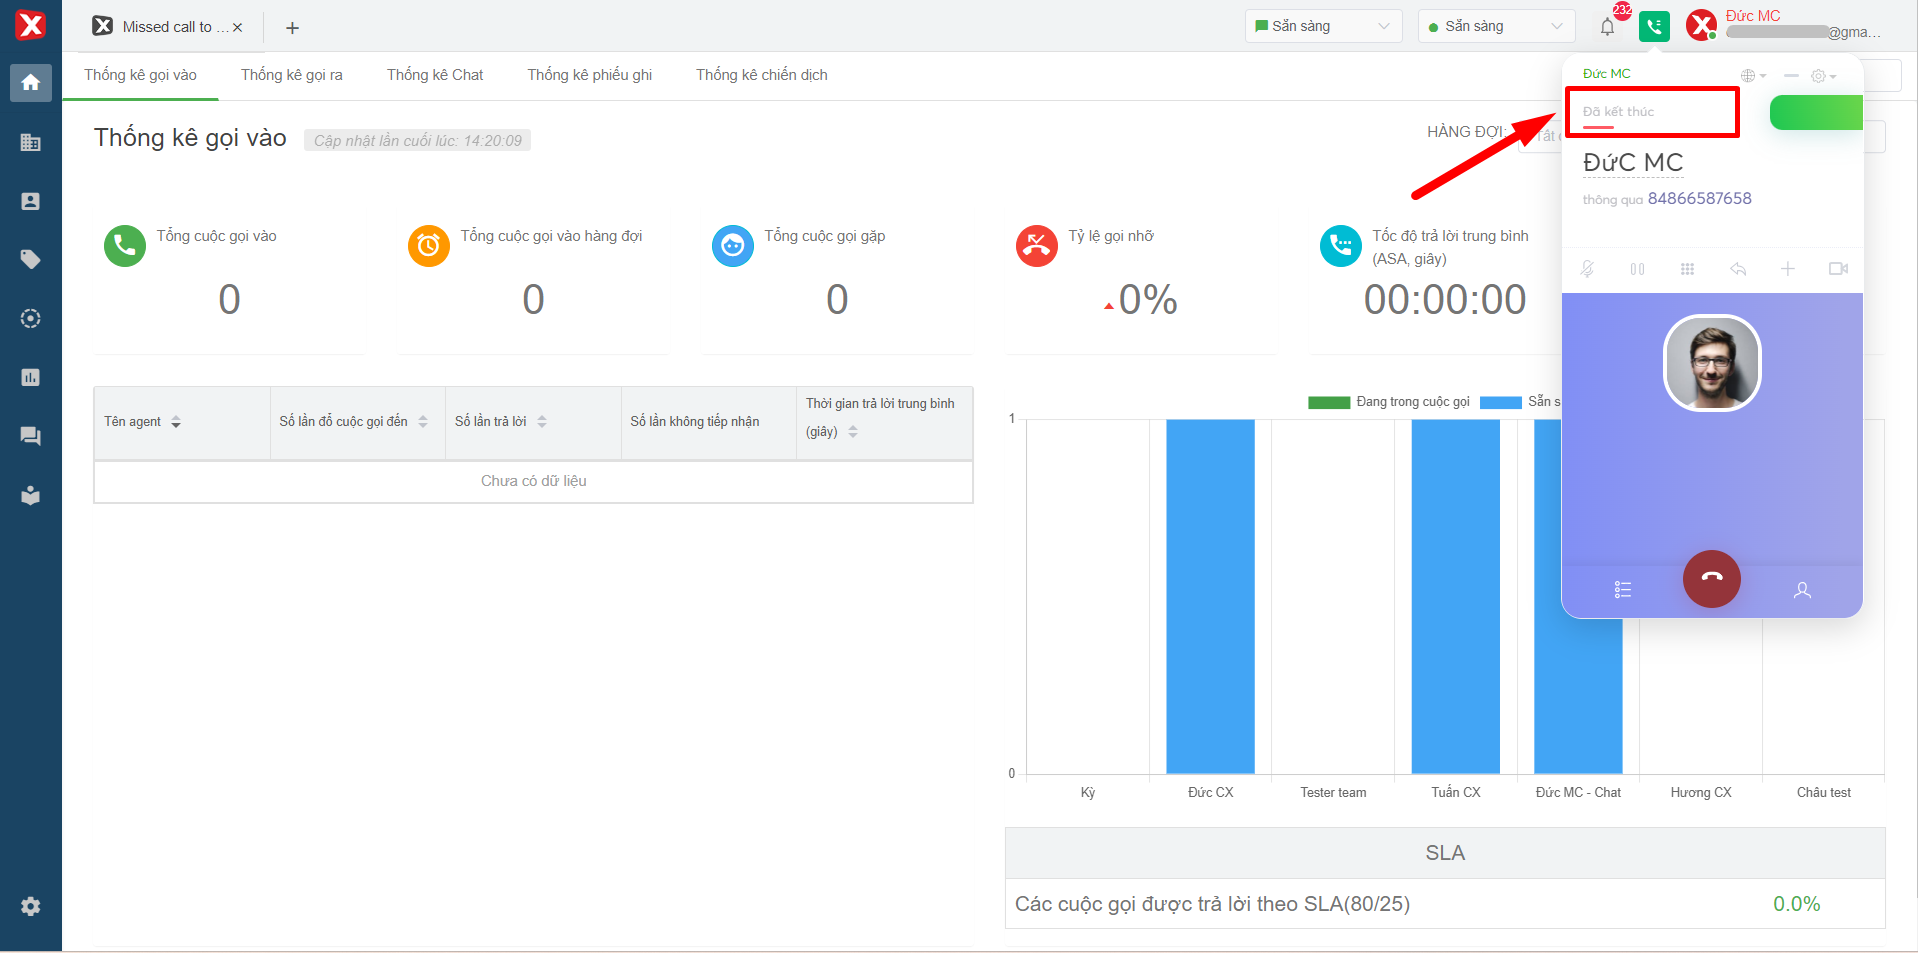This screenshot has height=953, width=1918.
Task: Click phone number 84866587658 link
Action: pyautogui.click(x=1699, y=198)
